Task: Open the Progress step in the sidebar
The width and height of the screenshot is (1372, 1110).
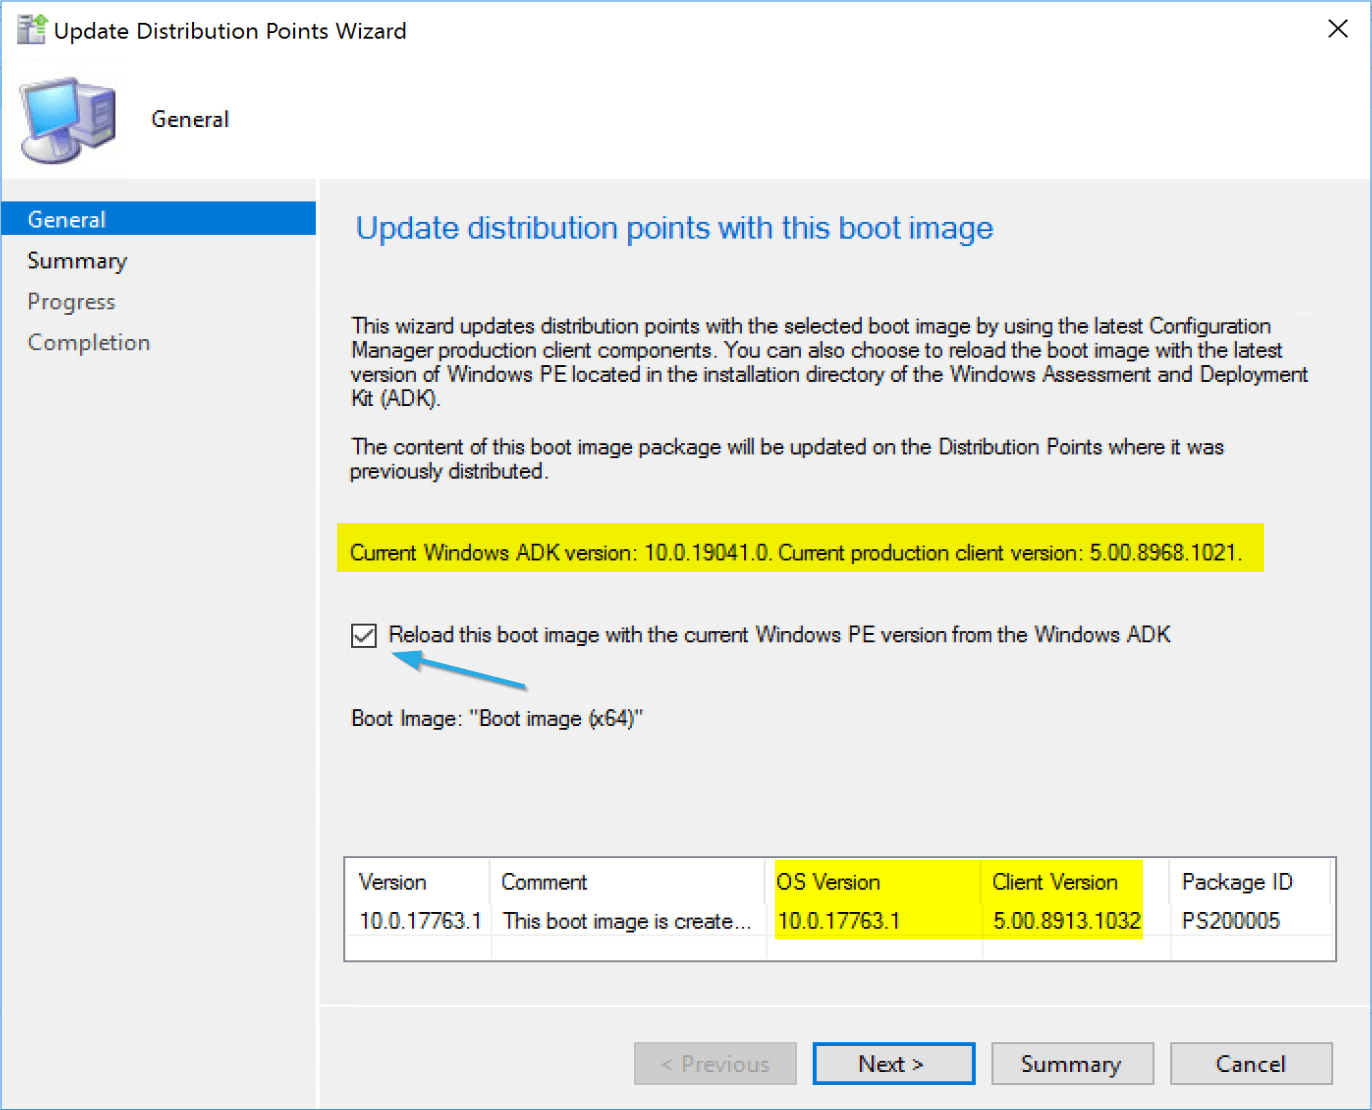Action: point(71,301)
